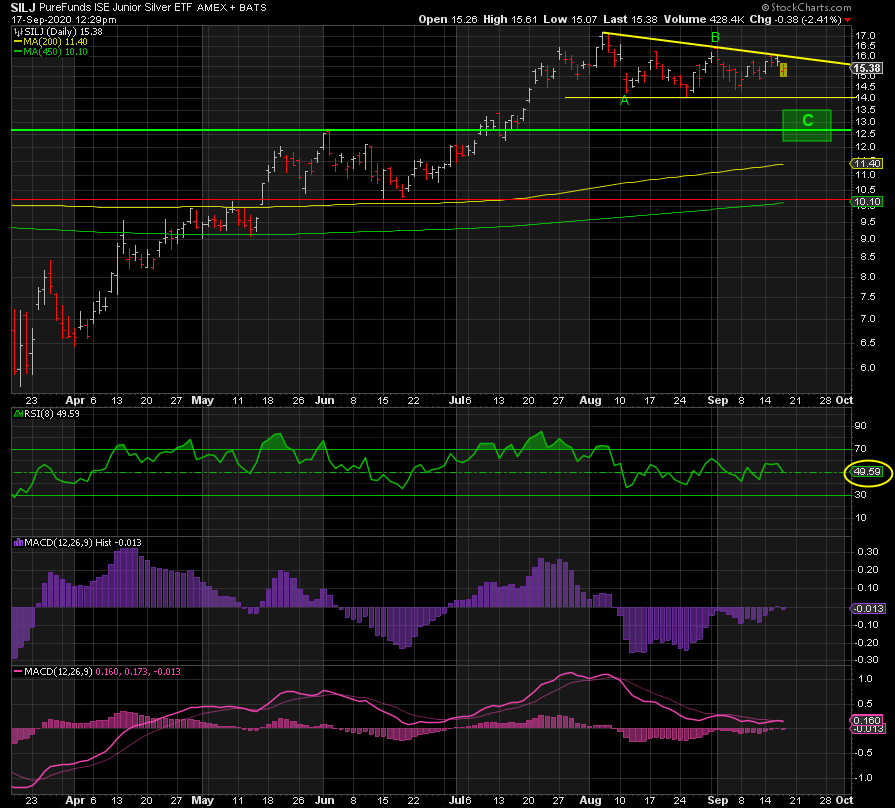
Task: Click the Last 15.38 value in header
Action: 631,19
